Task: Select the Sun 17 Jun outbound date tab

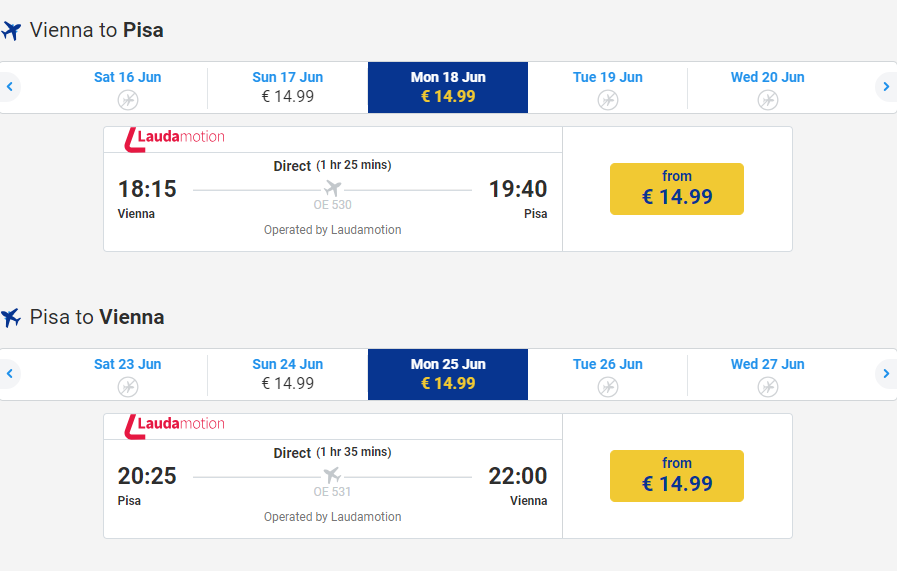Action: (x=288, y=87)
